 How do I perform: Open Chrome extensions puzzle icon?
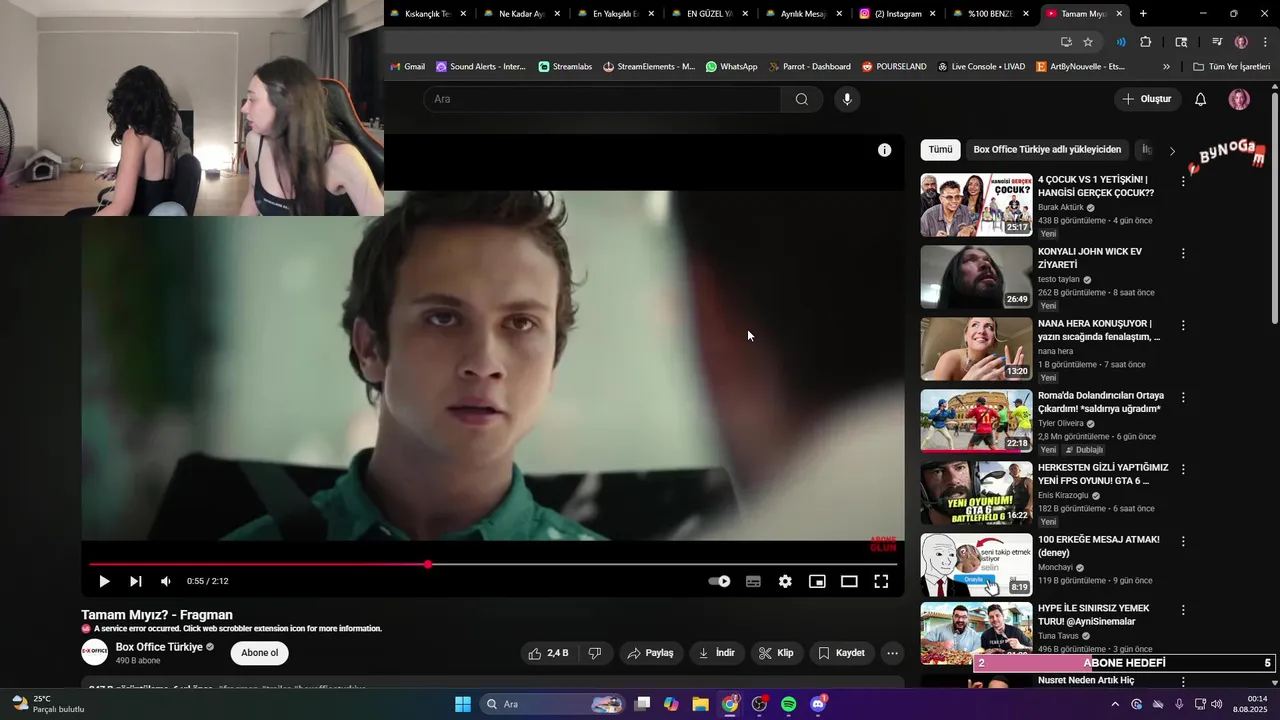1146,42
